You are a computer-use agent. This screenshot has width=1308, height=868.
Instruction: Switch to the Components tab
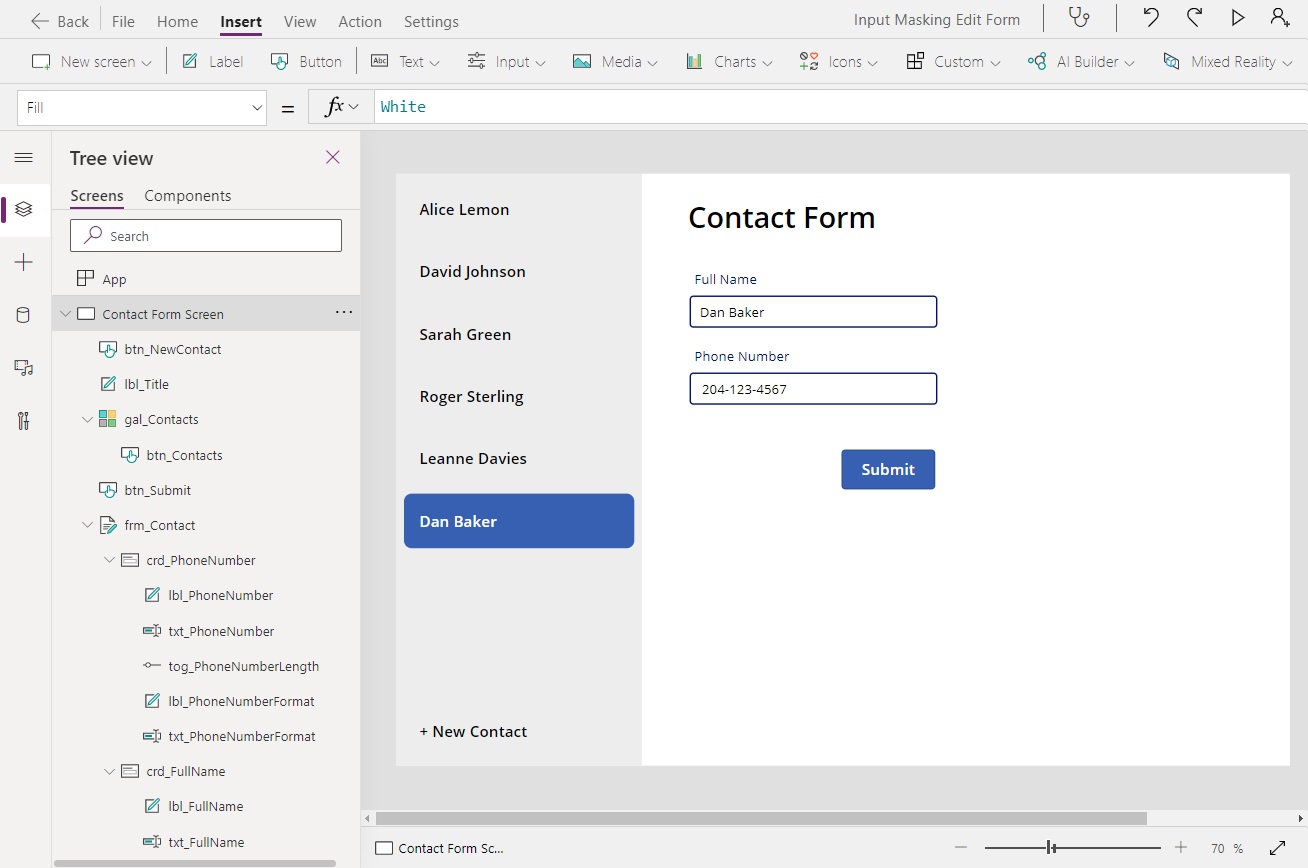point(187,195)
